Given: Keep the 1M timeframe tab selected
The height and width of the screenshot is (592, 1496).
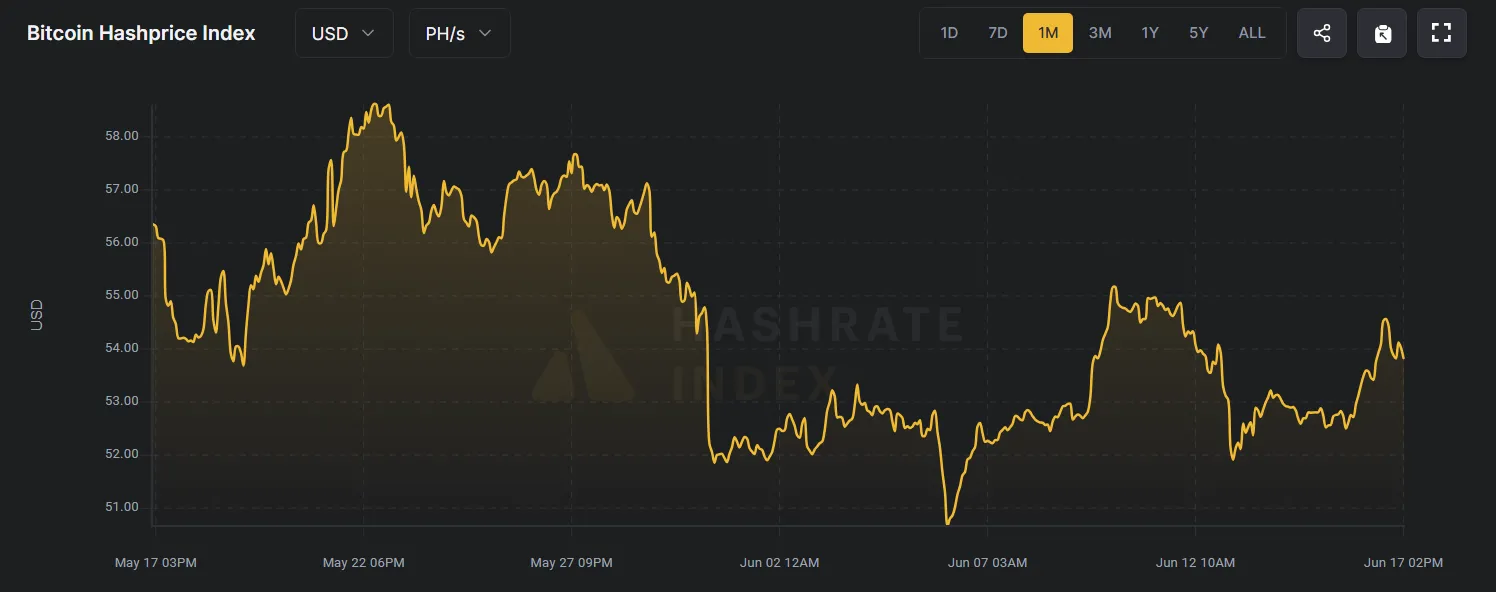Looking at the screenshot, I should [x=1048, y=32].
